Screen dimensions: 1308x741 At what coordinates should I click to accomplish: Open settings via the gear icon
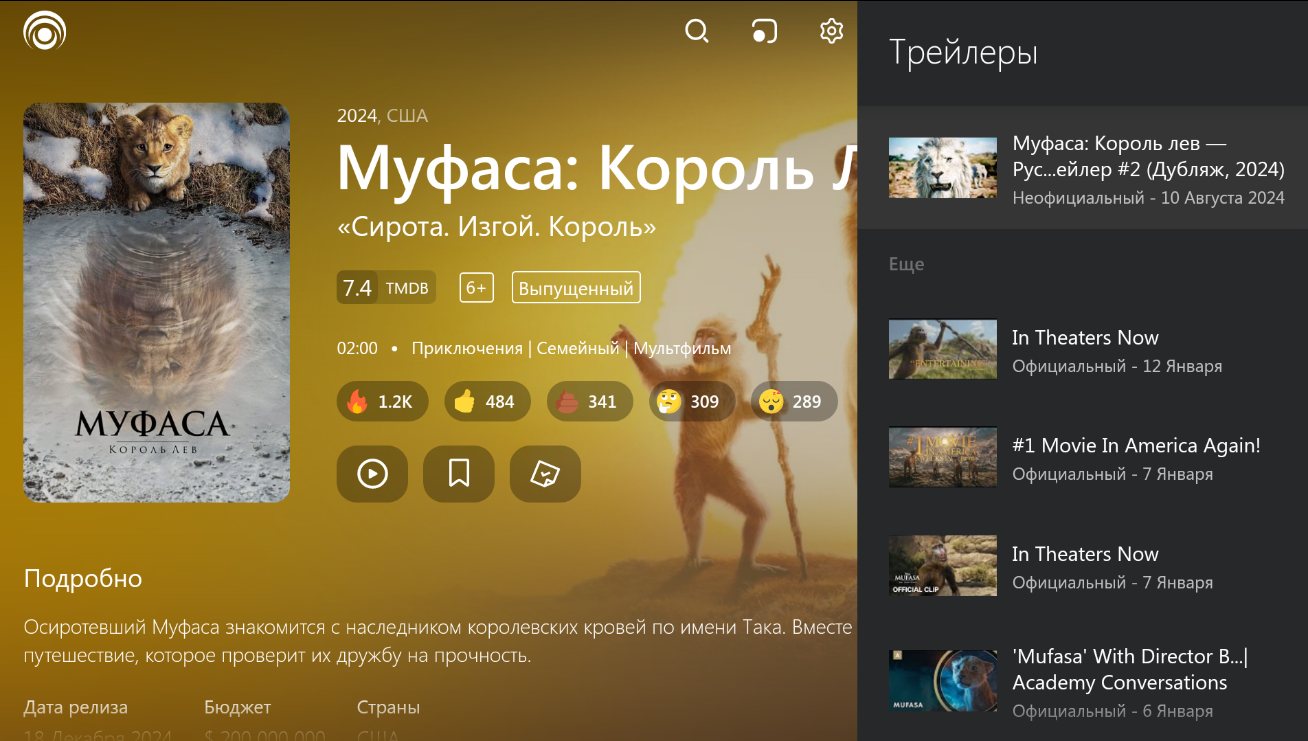point(831,31)
